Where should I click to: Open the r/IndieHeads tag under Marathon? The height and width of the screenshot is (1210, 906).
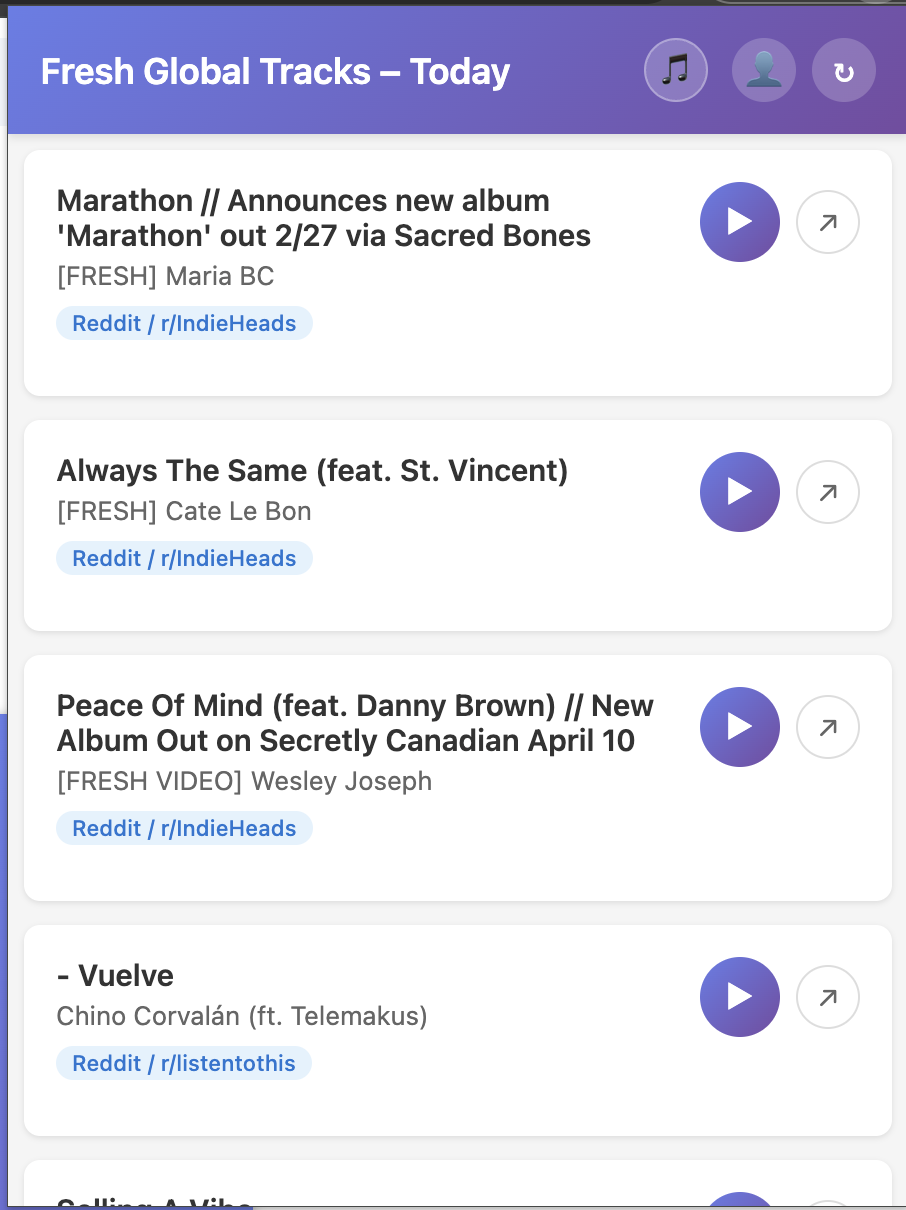coord(184,323)
